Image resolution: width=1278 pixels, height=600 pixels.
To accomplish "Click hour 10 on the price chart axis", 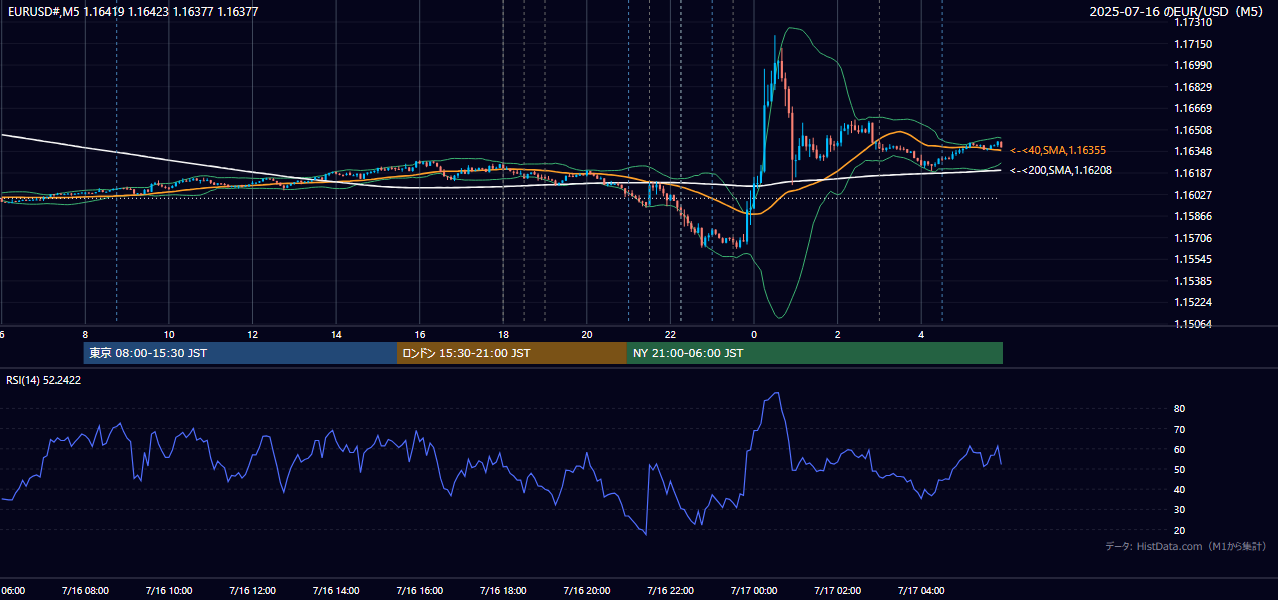I will pos(169,334).
